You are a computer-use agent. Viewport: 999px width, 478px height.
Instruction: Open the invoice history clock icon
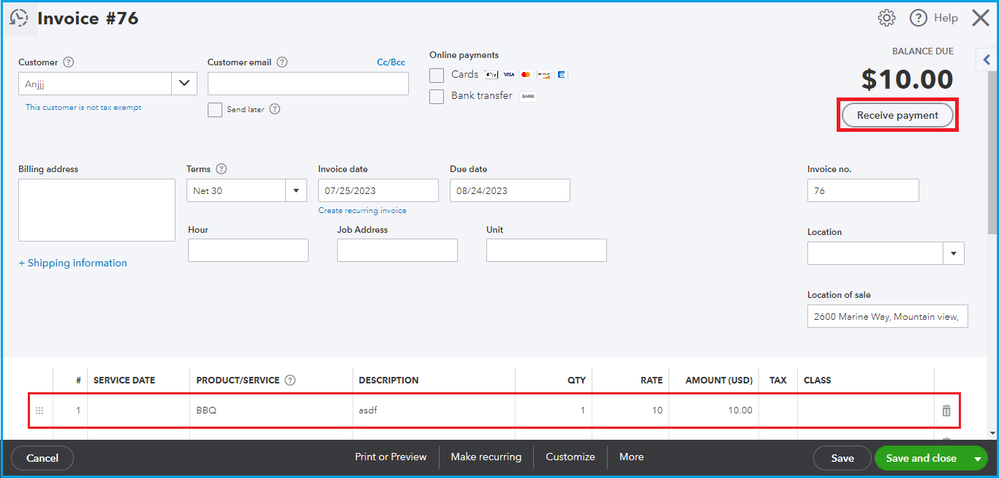pyautogui.click(x=19, y=18)
